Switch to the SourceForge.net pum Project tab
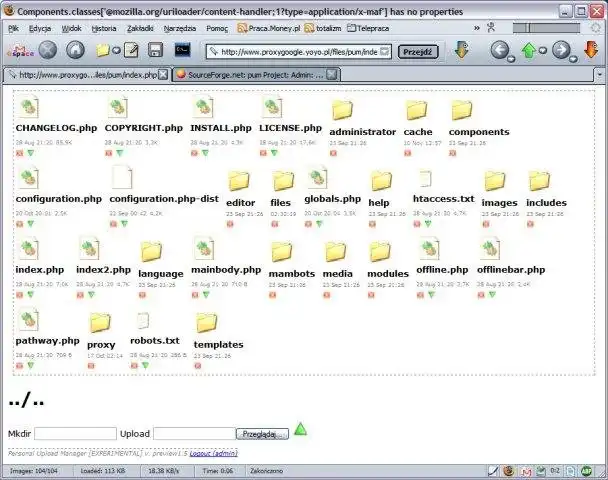Viewport: 608px width, 480px height. 250,75
